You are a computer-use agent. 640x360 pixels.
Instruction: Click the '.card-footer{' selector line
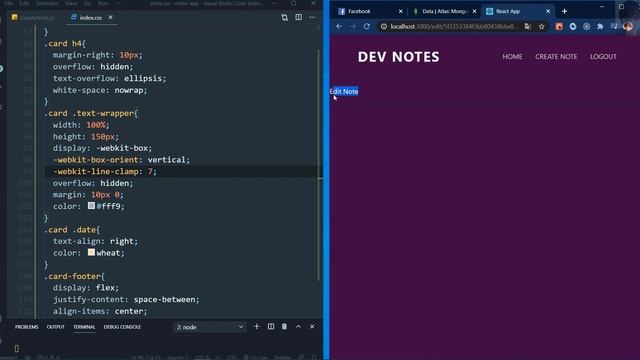coord(74,276)
